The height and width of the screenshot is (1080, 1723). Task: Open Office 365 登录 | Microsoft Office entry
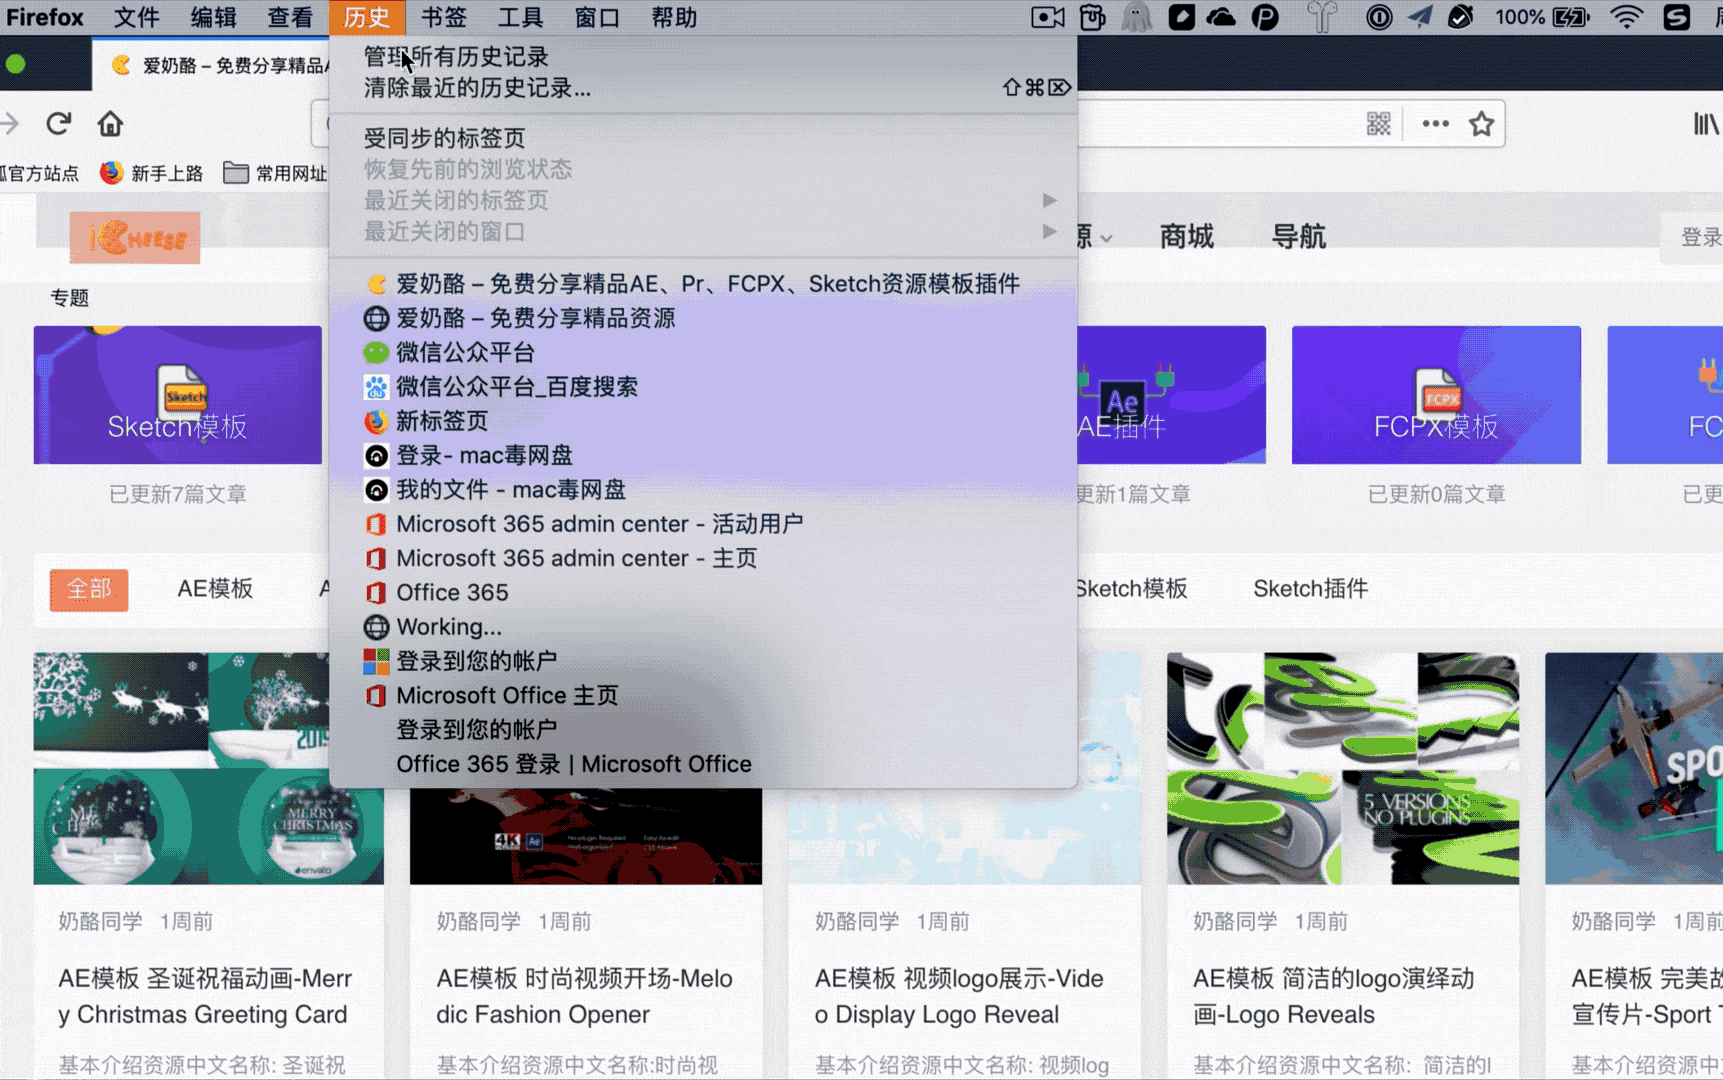[x=703, y=764]
